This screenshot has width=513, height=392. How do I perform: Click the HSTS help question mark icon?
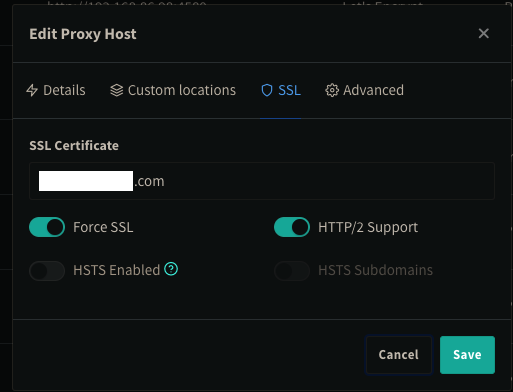coord(171,269)
